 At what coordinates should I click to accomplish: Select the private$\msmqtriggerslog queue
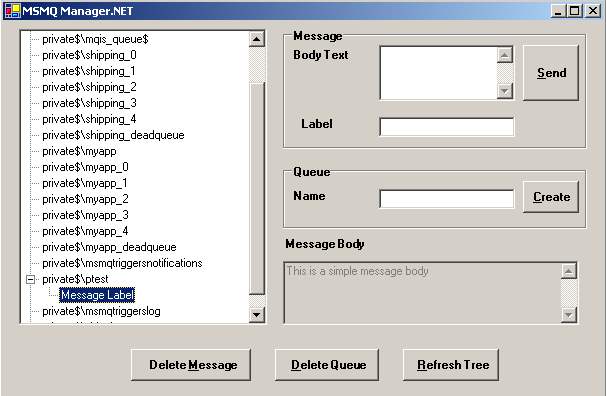click(x=101, y=311)
